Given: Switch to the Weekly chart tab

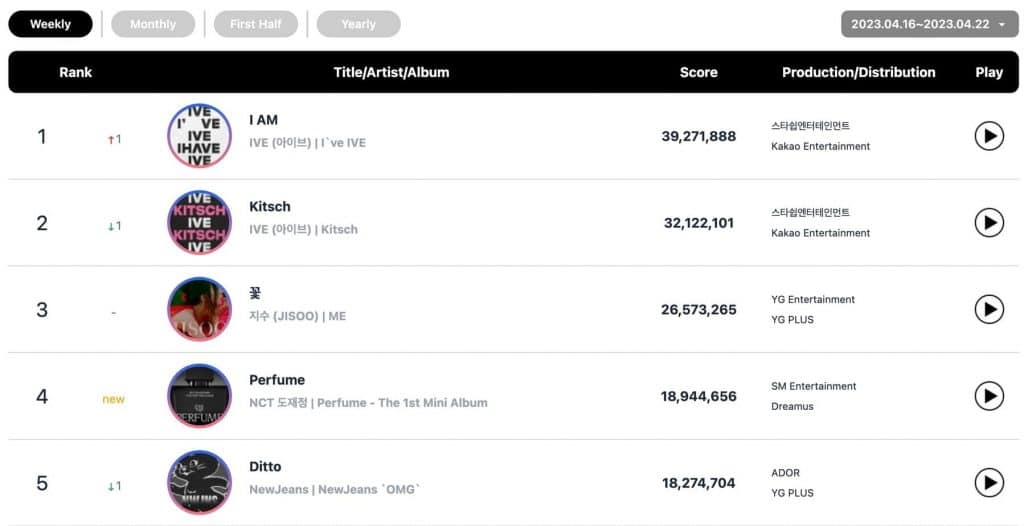Looking at the screenshot, I should (50, 24).
